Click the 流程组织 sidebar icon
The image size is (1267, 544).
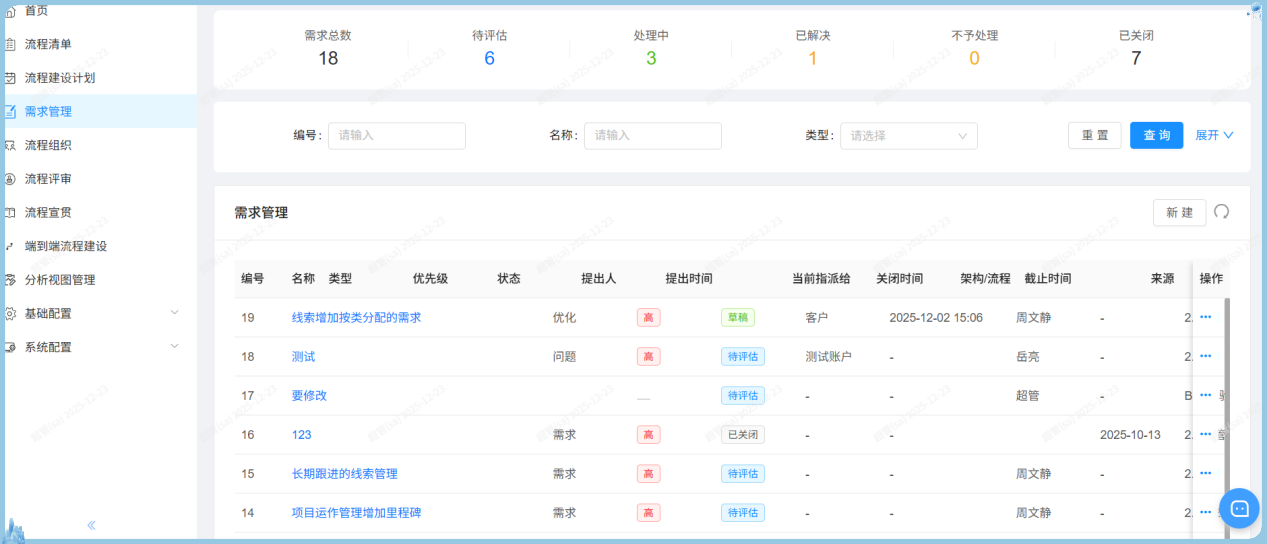click(x=10, y=145)
